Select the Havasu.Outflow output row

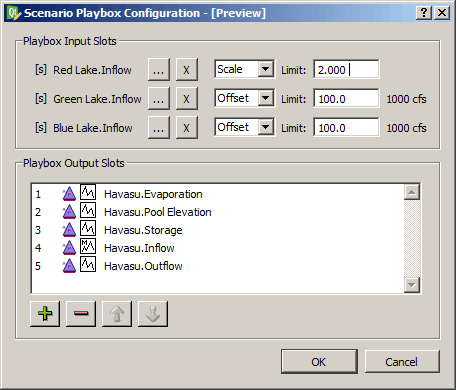pyautogui.click(x=217, y=266)
